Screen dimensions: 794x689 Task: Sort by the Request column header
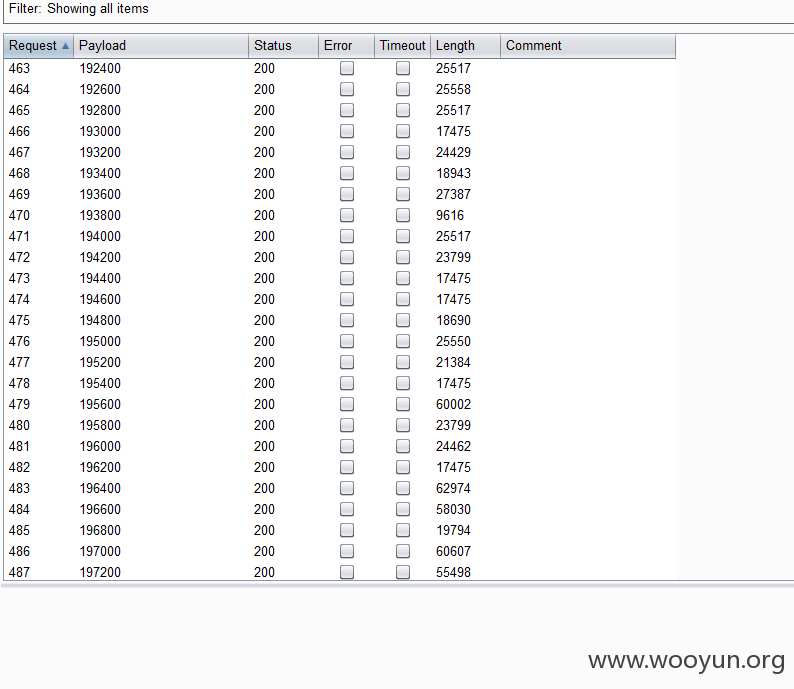point(38,46)
